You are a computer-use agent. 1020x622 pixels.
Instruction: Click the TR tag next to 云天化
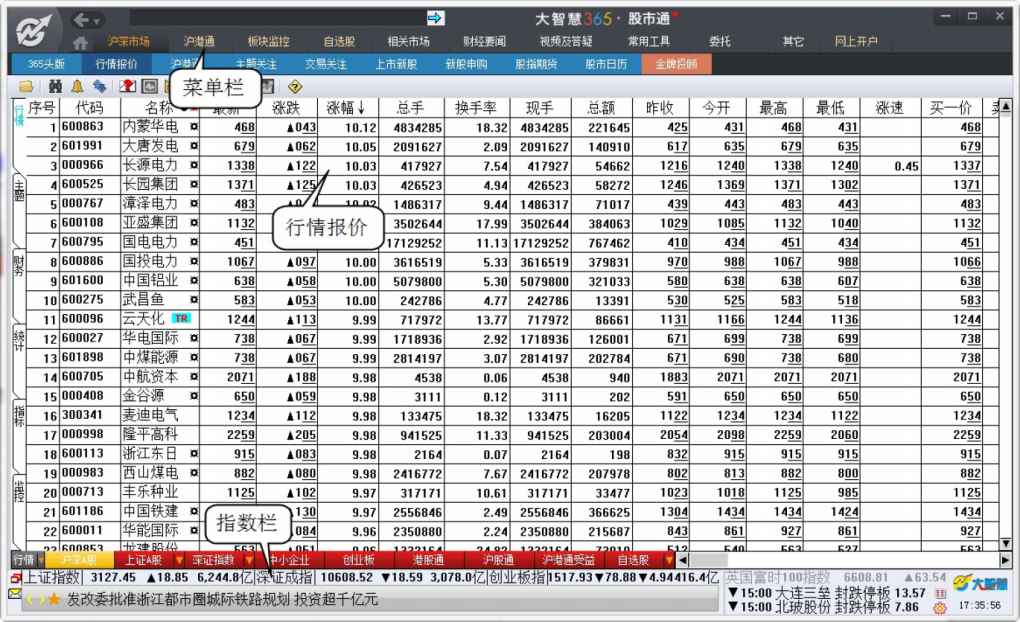coord(181,318)
